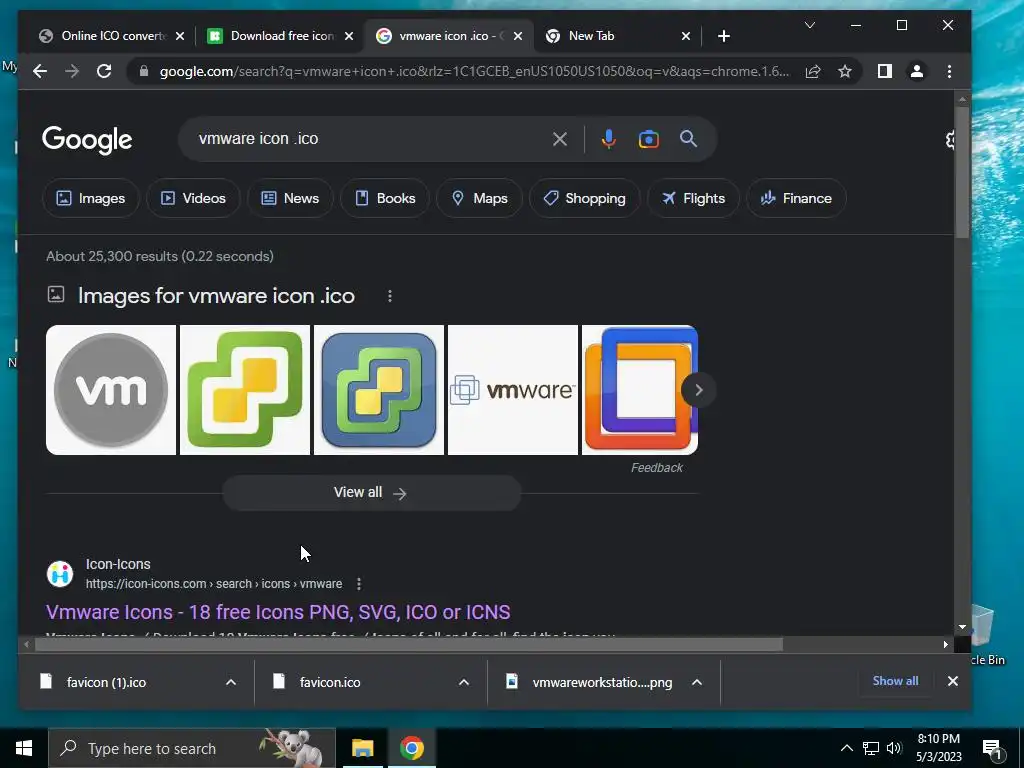The height and width of the screenshot is (768, 1024).
Task: Open the vmware wordmark logo thumbnail
Action: (513, 390)
